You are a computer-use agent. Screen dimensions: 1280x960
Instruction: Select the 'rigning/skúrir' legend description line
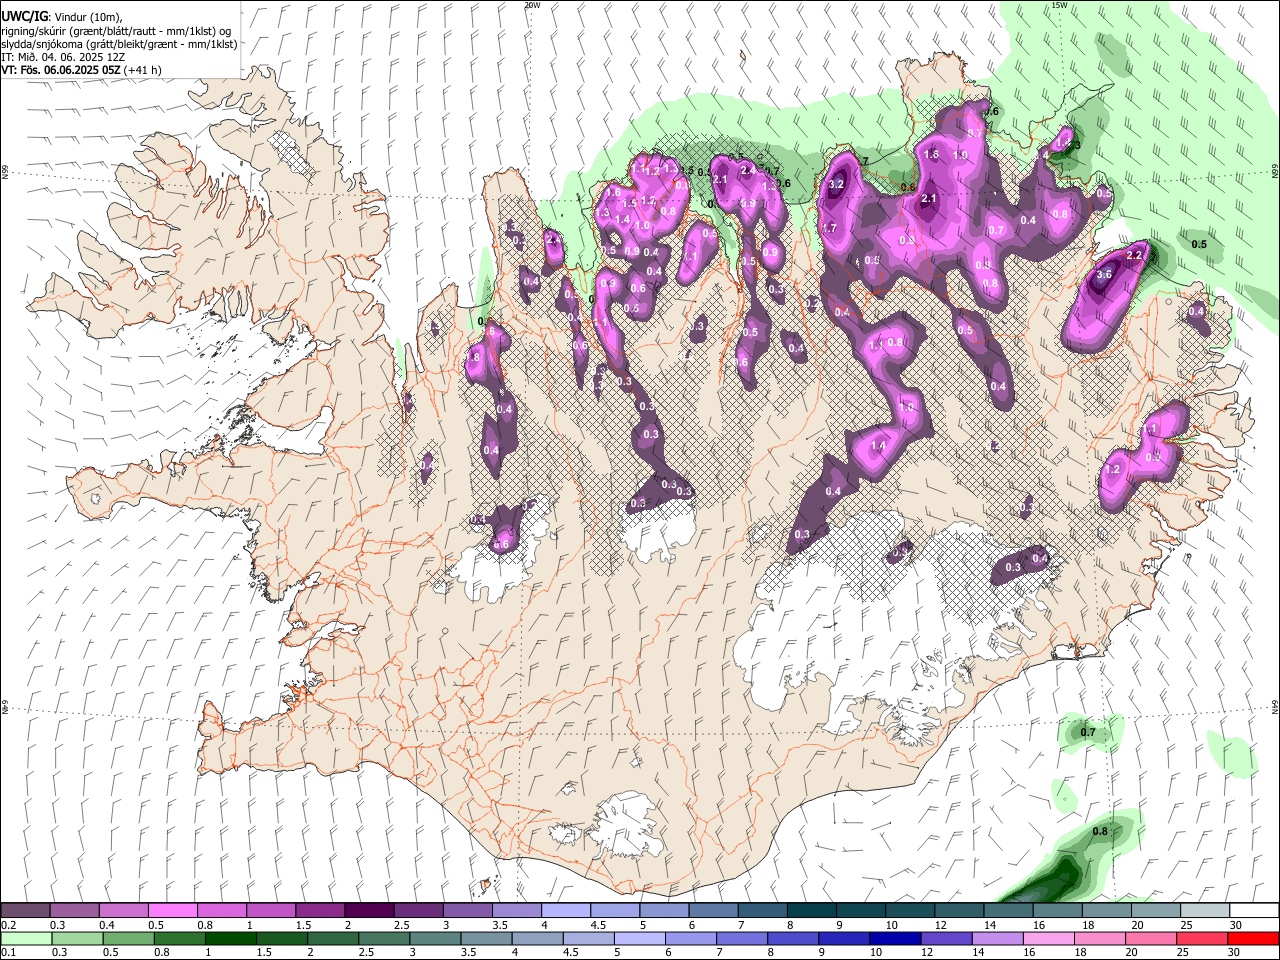pos(116,30)
